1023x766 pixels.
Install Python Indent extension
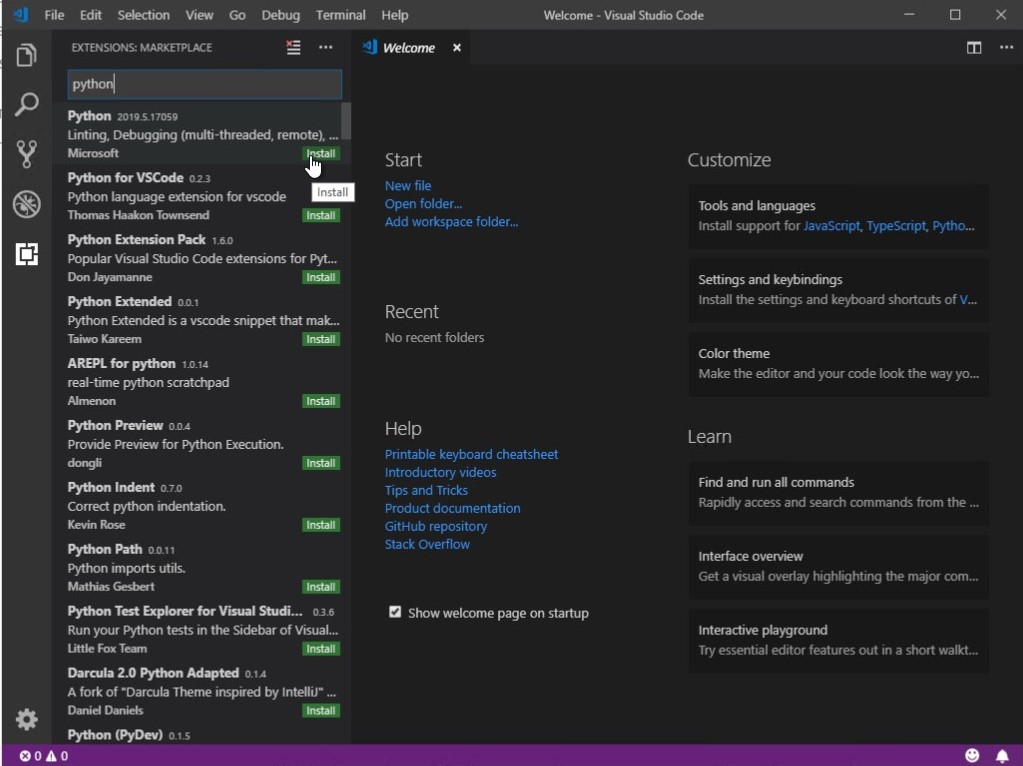click(x=321, y=525)
